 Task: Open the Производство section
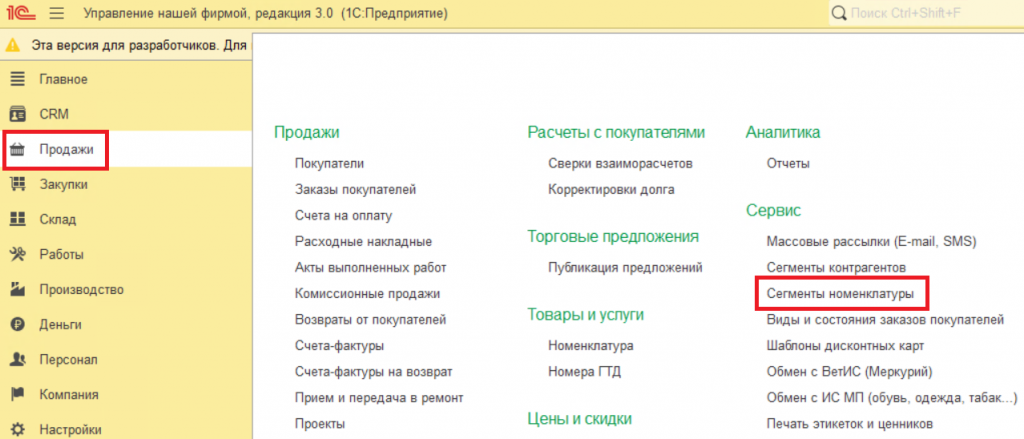click(x=82, y=289)
